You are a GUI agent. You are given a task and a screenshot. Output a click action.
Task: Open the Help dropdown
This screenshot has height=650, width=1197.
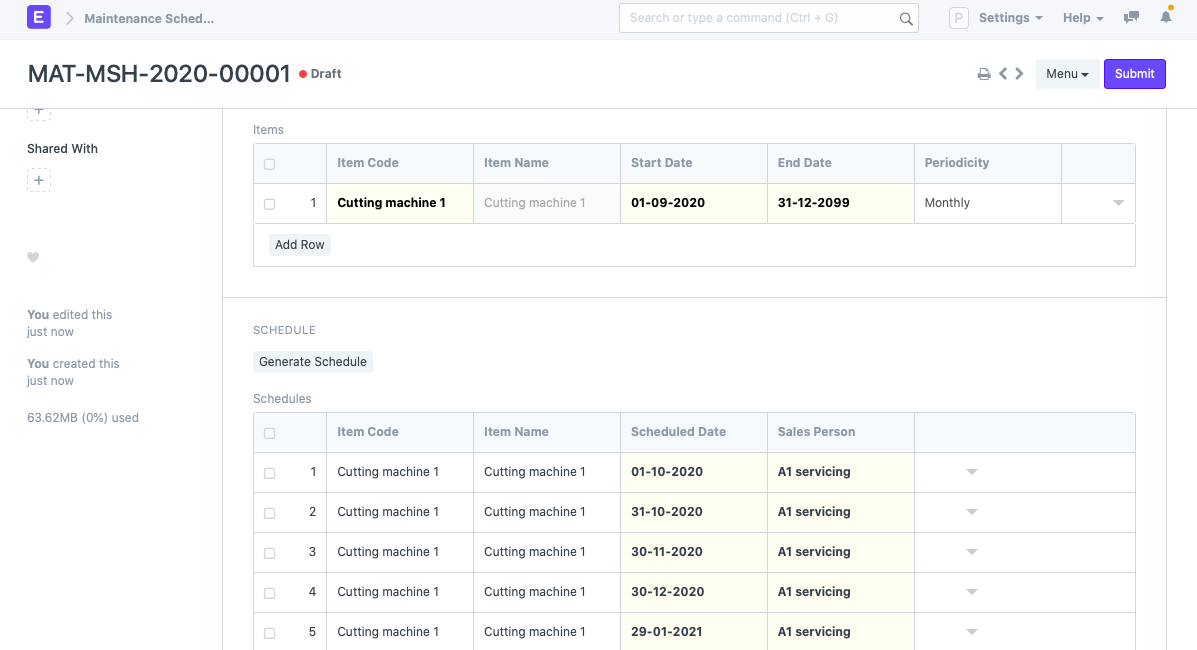coord(1082,18)
